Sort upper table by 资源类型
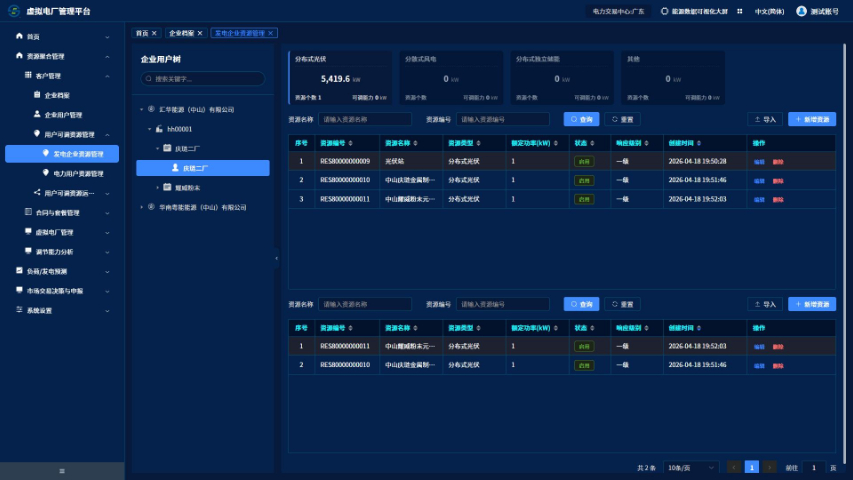853x480 pixels. click(478, 143)
